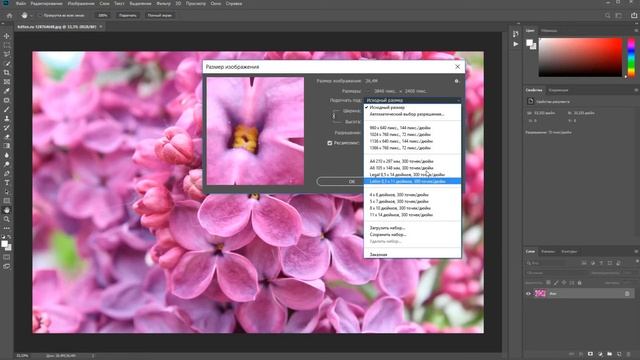Open the File menu
Screen dimensions: 640x360
pos(21,4)
